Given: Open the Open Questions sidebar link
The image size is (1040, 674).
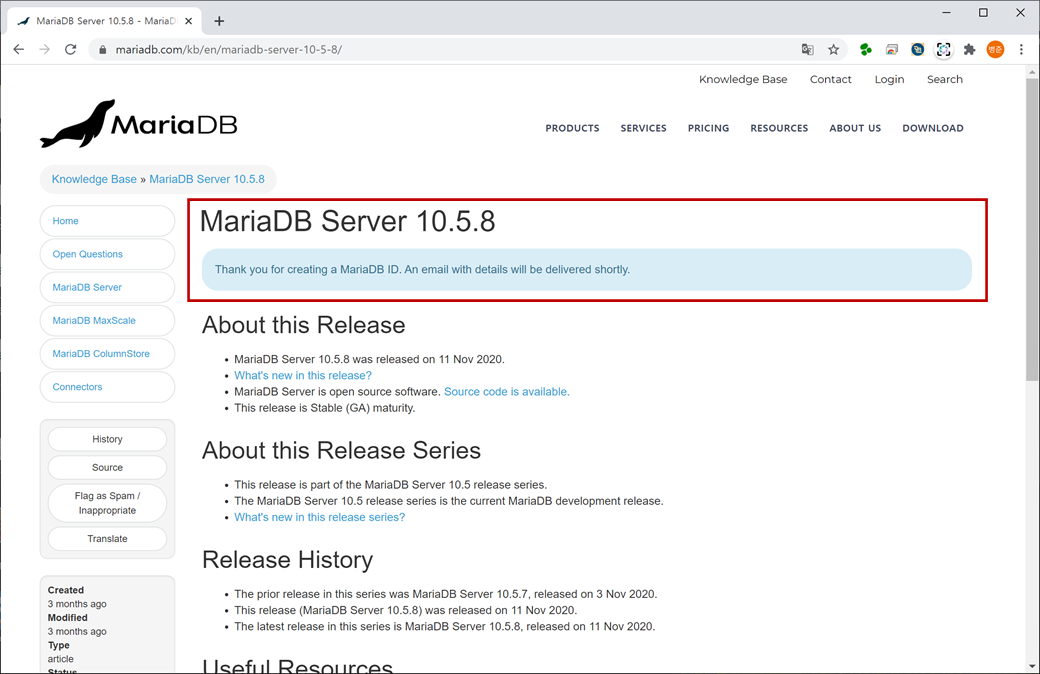Looking at the screenshot, I should 107,254.
